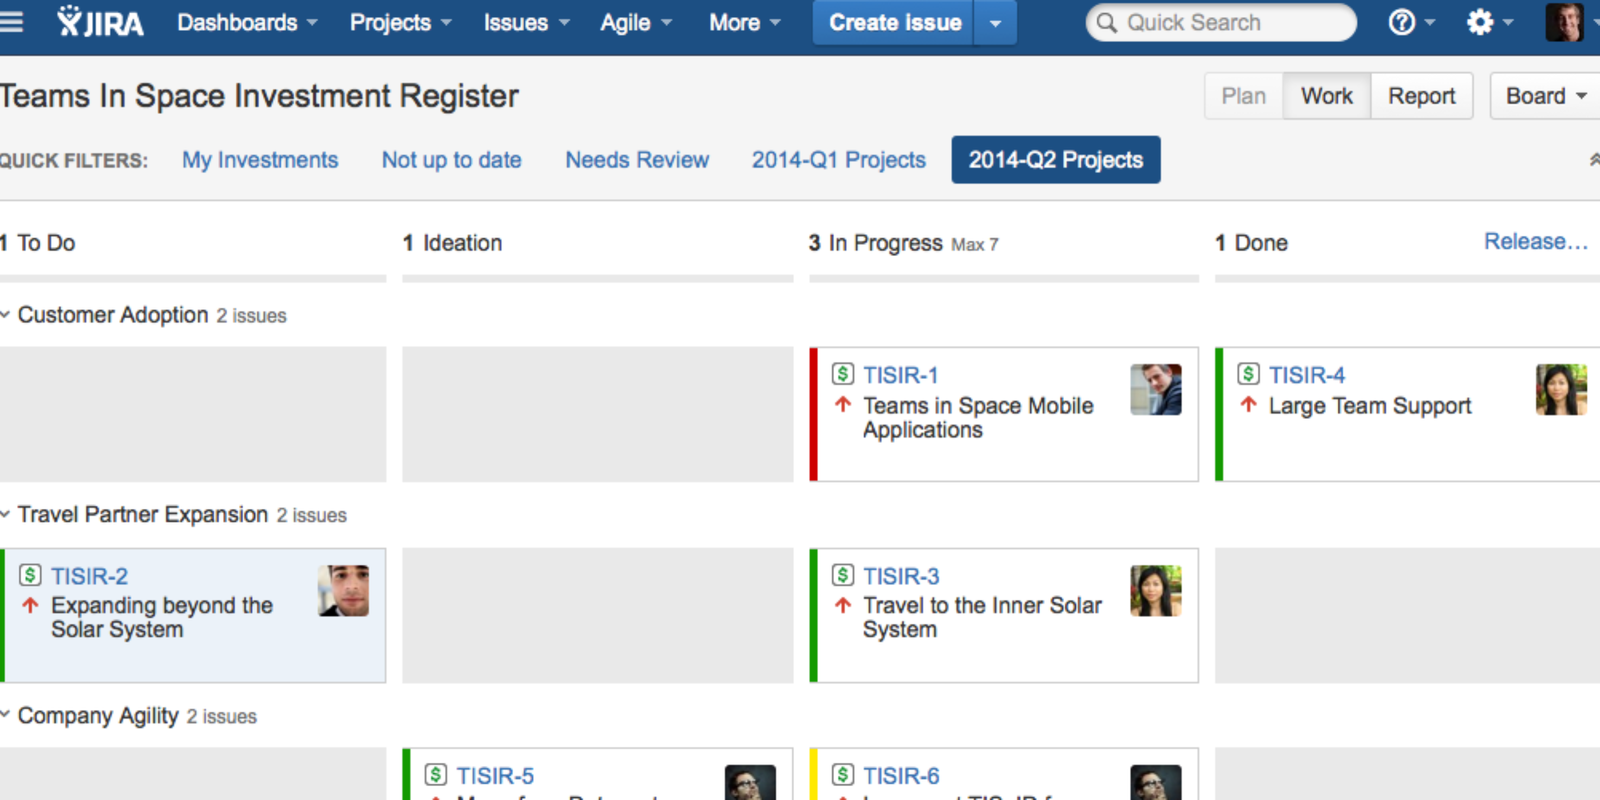Collapse the Customer Adoption swimlane
The image size is (1600, 800).
click(6, 315)
